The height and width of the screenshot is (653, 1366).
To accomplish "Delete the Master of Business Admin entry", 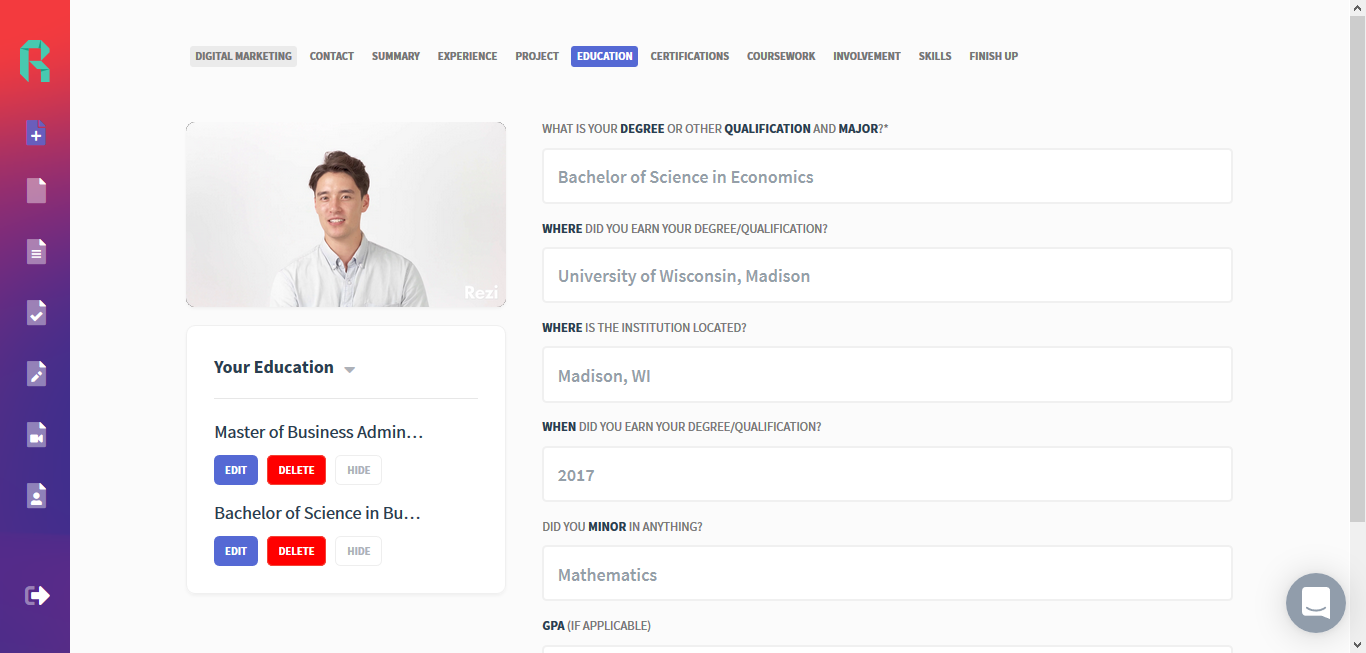I will click(296, 470).
